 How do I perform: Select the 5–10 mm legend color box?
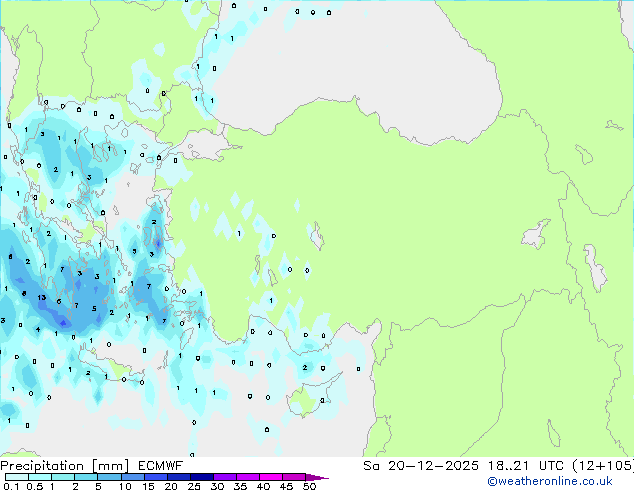point(109,477)
